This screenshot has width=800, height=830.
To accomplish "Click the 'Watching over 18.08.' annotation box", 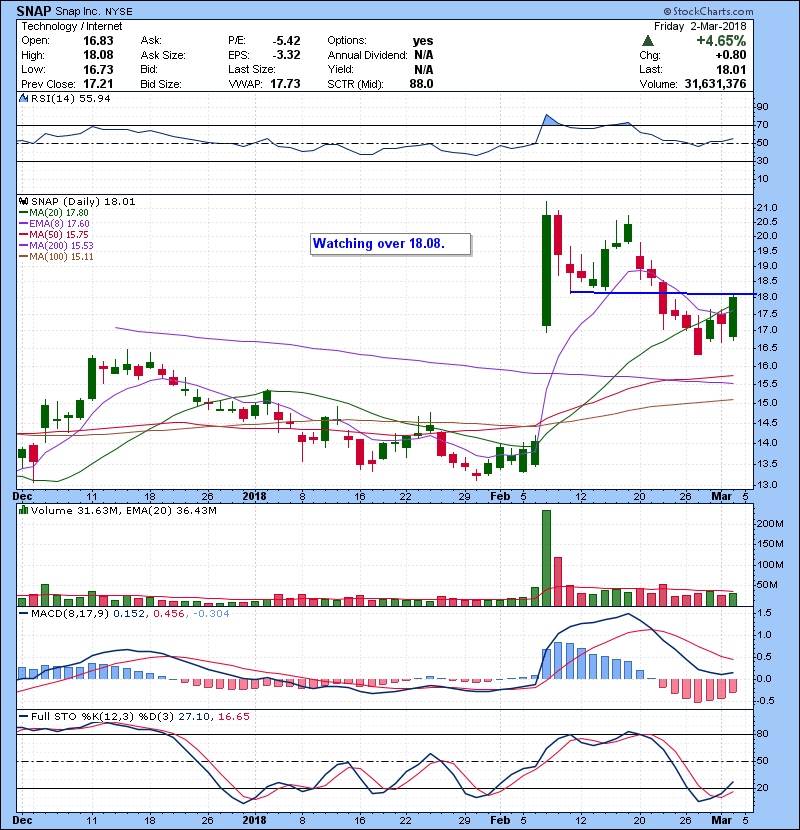I will tap(390, 244).
